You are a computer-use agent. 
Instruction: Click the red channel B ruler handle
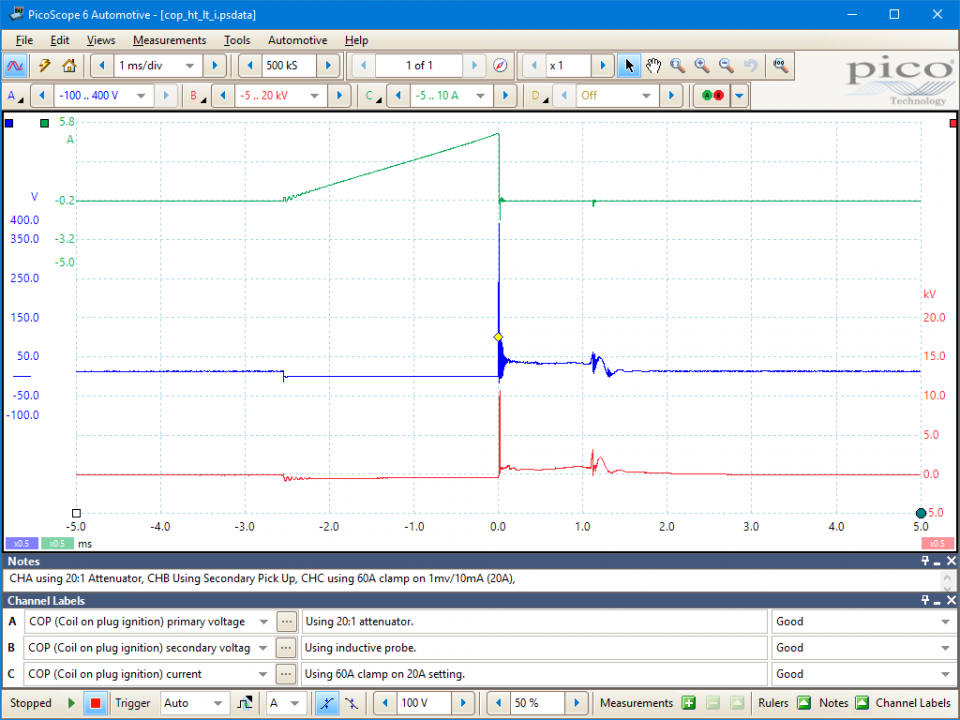953,124
